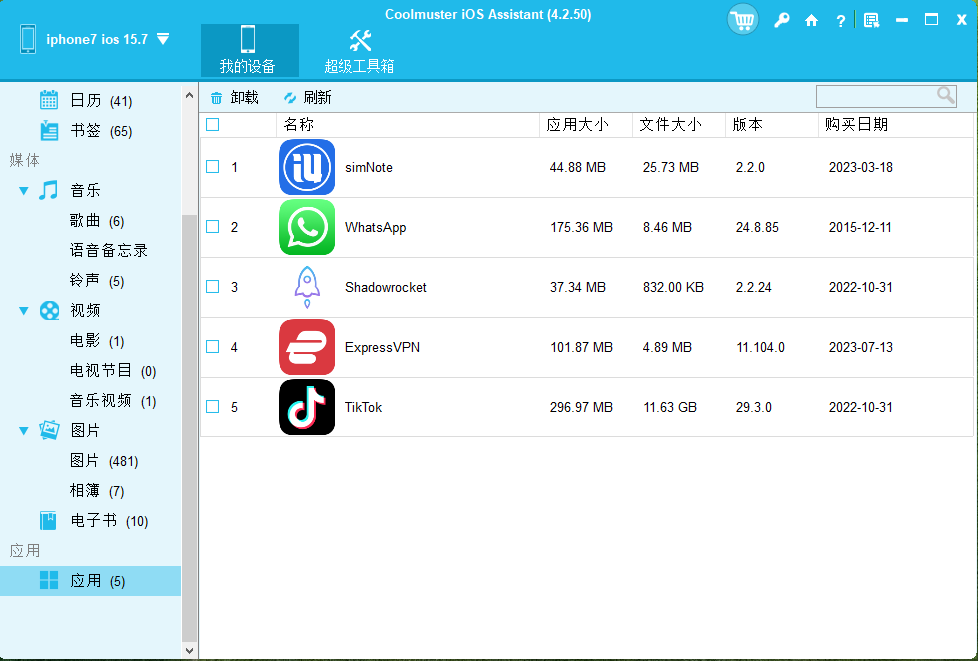Open the device selector dropdown arrow
This screenshot has width=978, height=661.
click(163, 39)
